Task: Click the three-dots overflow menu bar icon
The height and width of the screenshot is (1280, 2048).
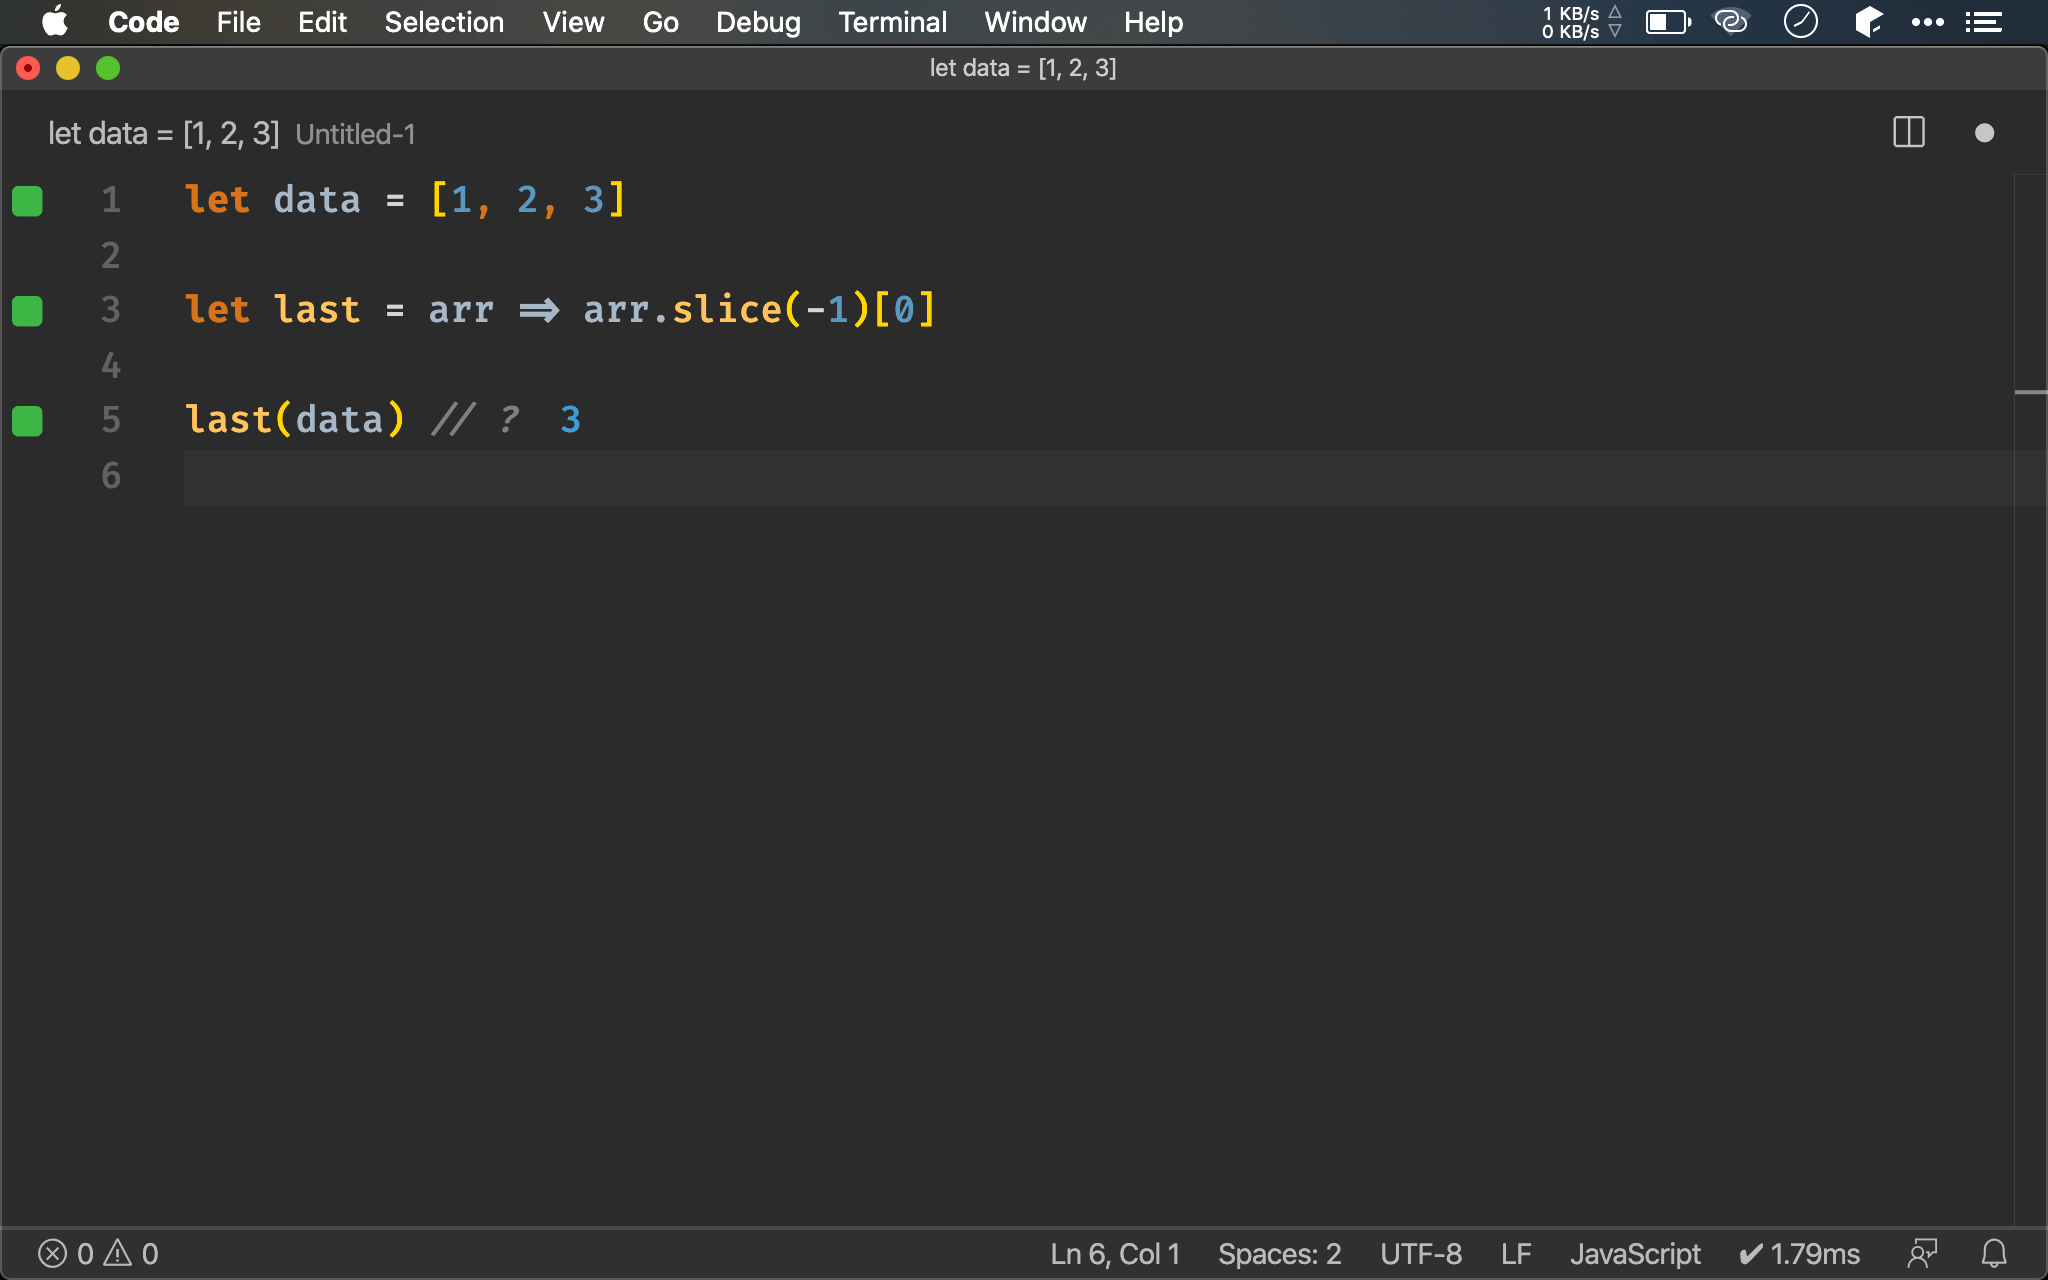Action: click(1927, 22)
